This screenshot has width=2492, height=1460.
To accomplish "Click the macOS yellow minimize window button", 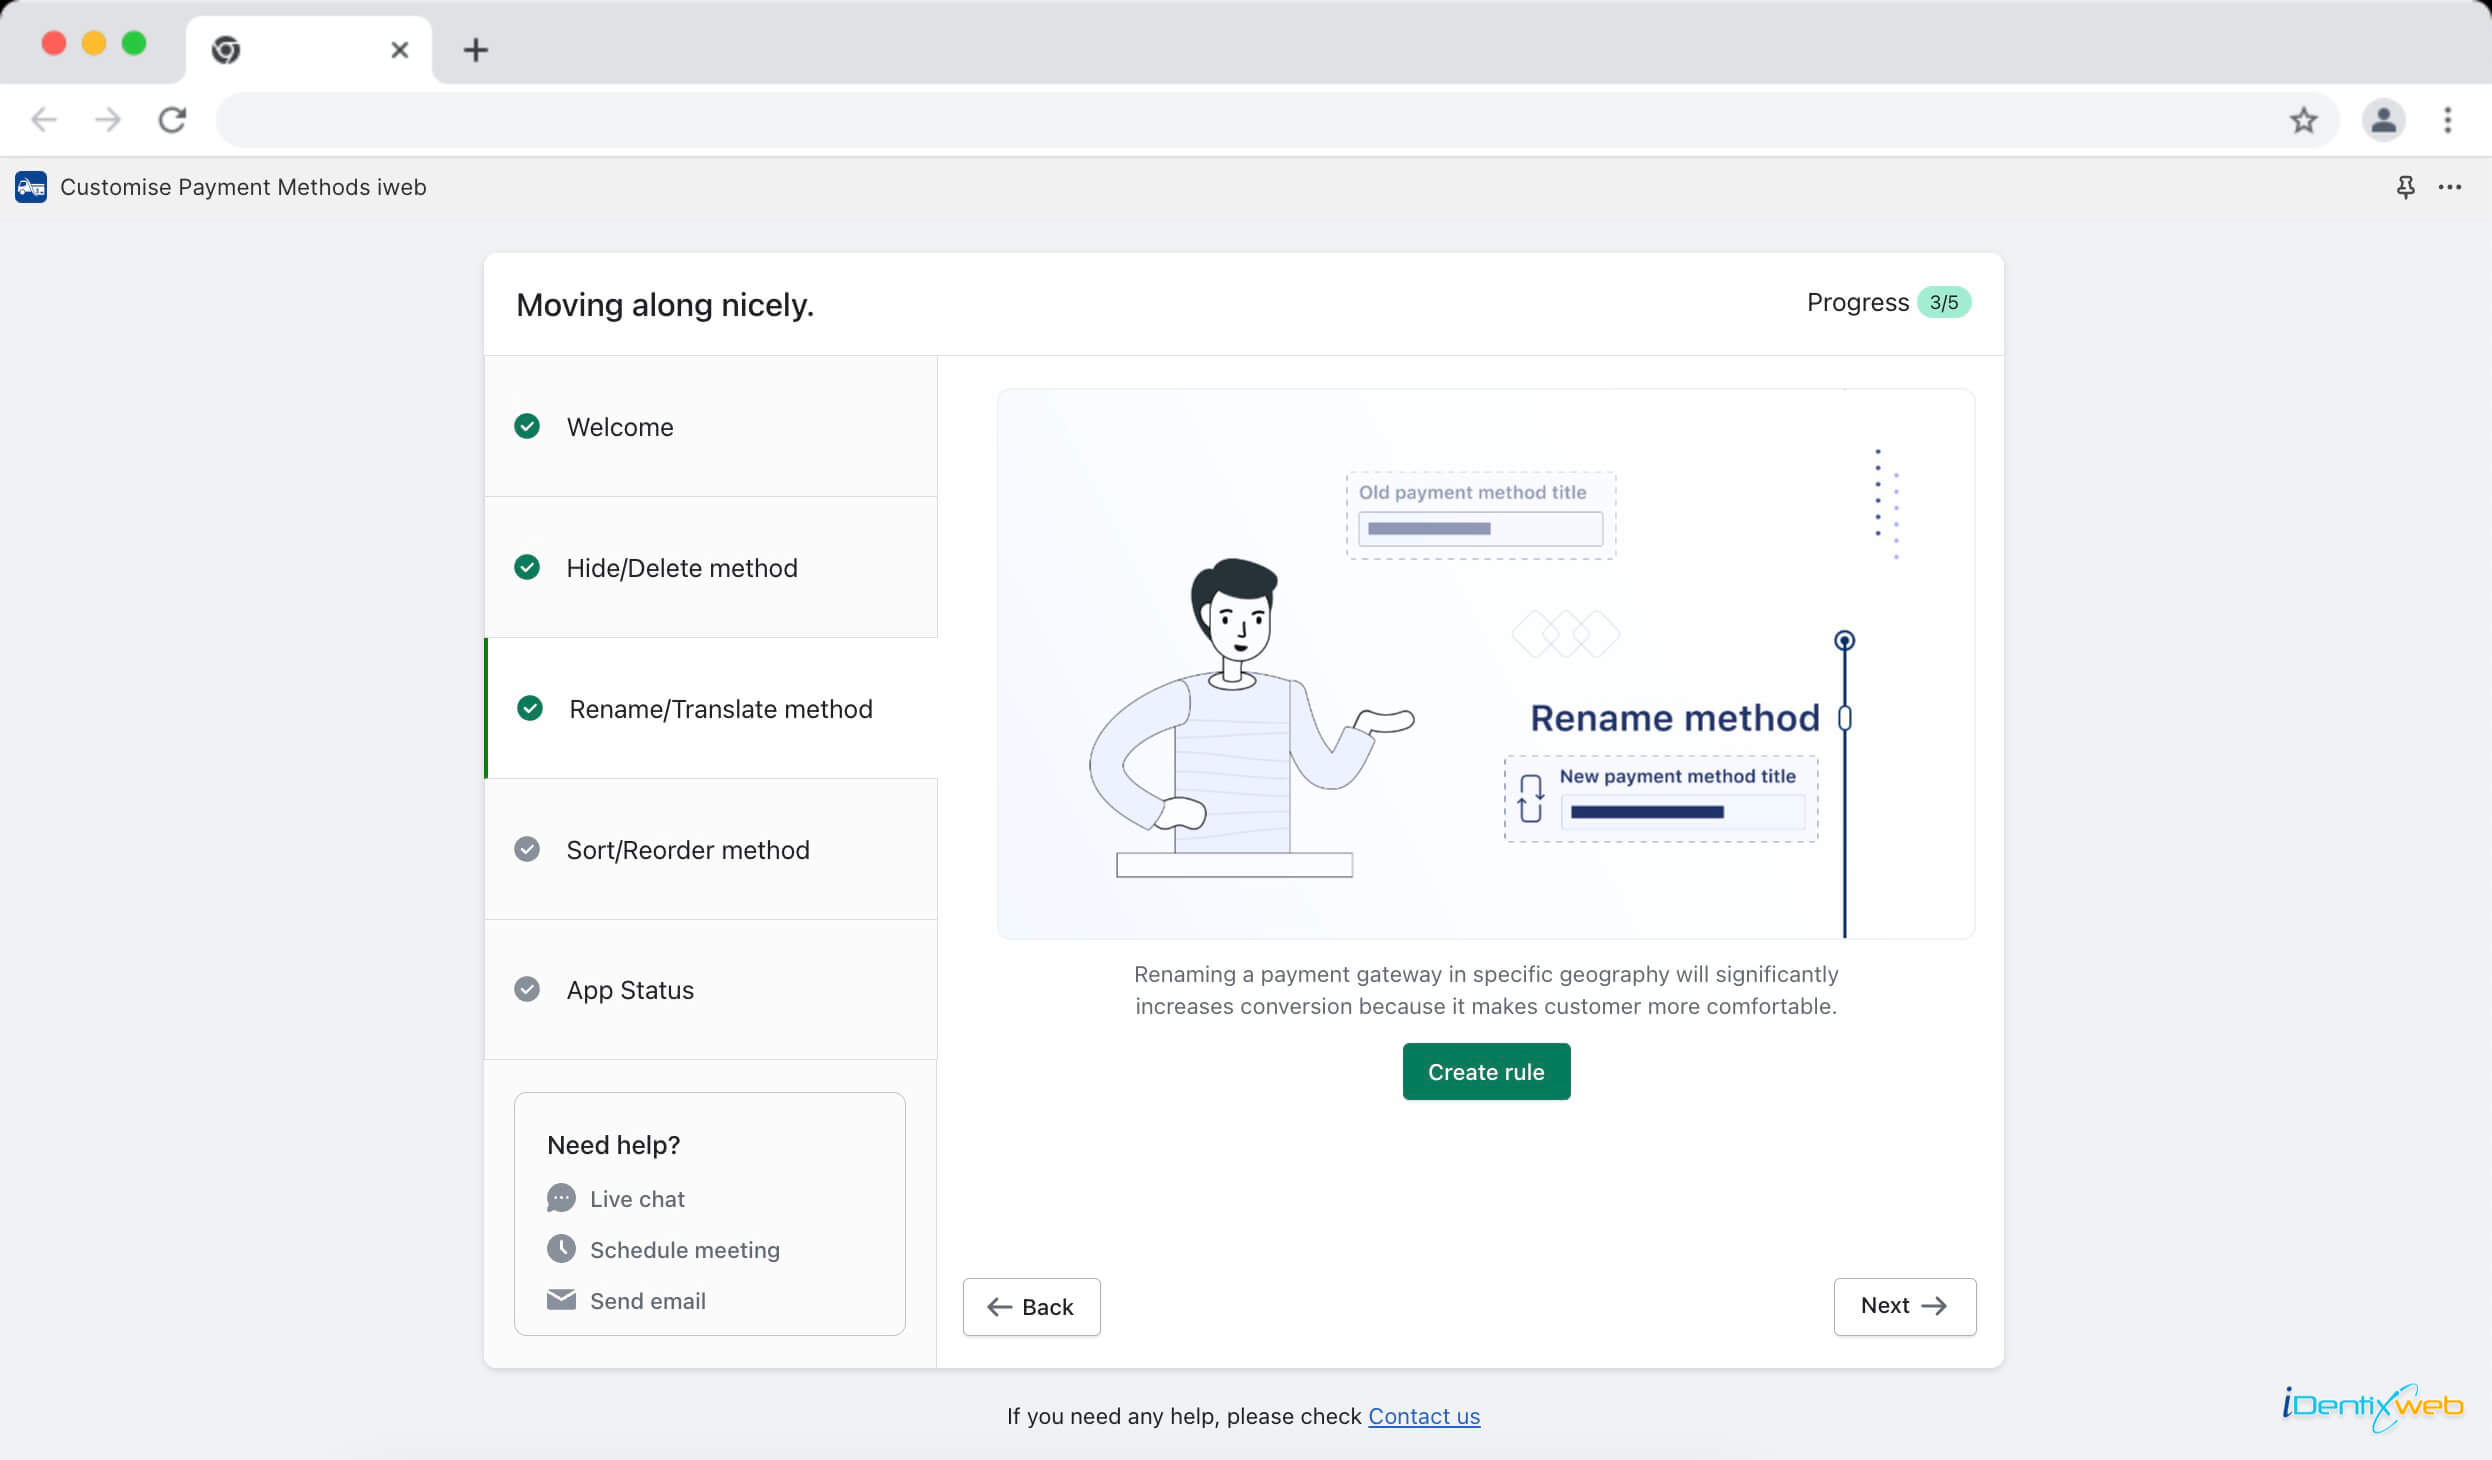I will [x=94, y=43].
